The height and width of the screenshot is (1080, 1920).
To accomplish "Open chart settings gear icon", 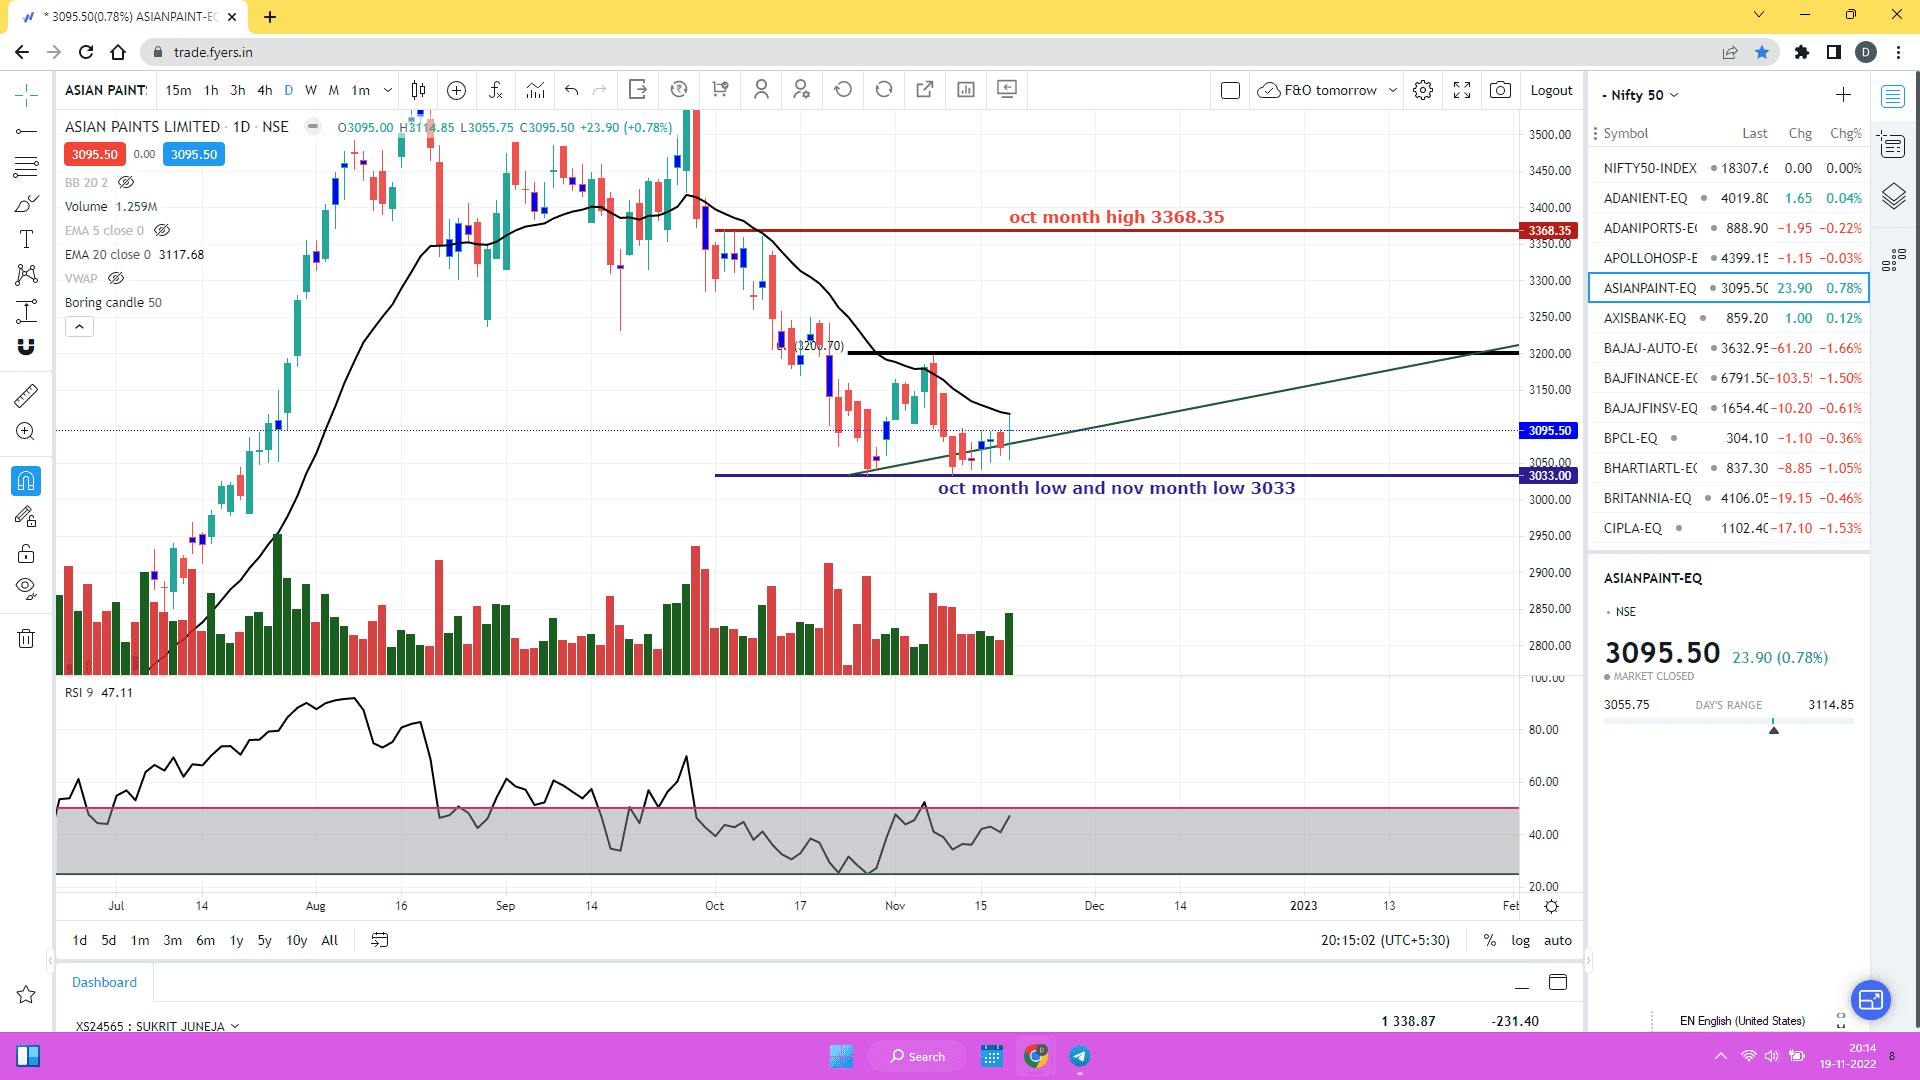I will [x=1423, y=90].
